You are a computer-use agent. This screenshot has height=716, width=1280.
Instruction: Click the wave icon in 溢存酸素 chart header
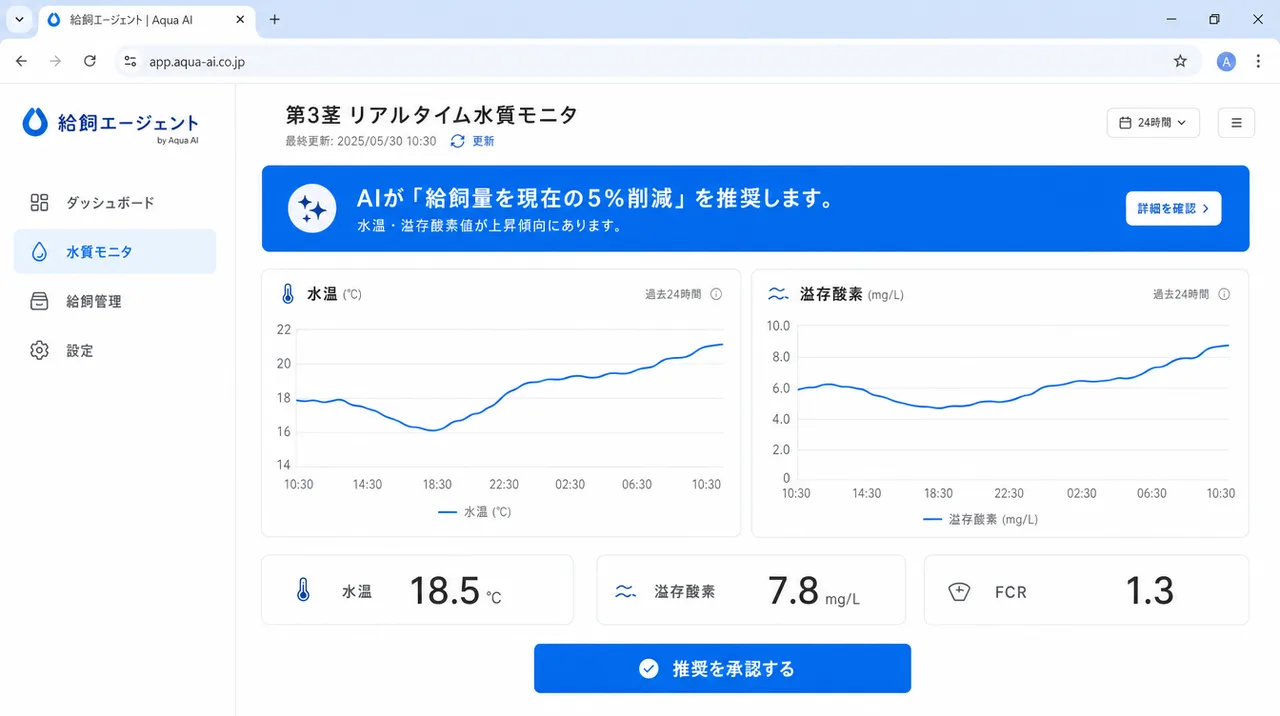(x=777, y=294)
